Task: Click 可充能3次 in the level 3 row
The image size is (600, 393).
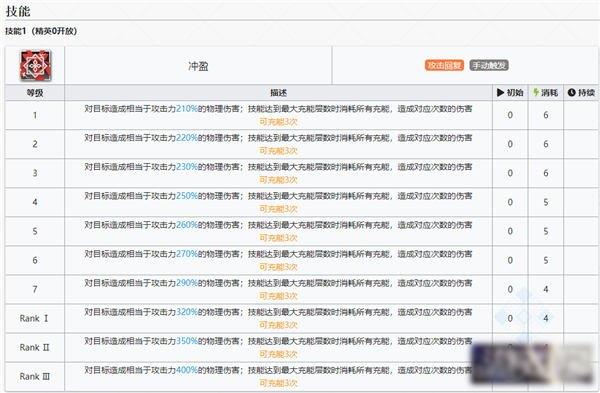Action: pos(279,180)
